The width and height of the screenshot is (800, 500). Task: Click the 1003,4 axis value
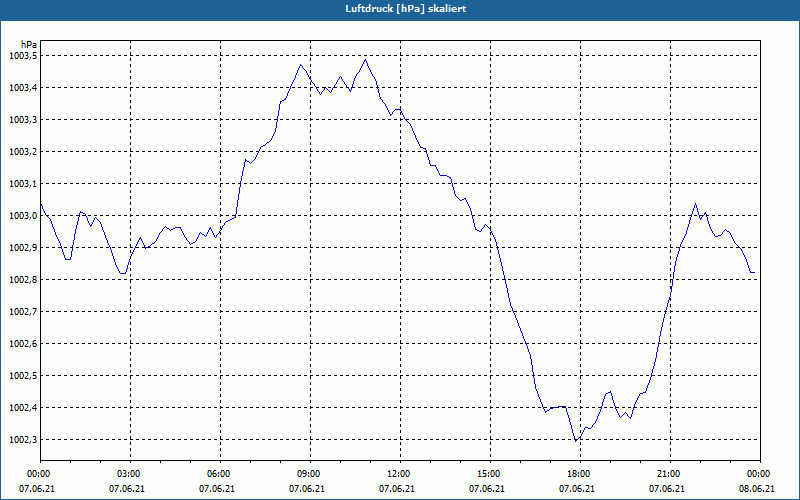click(23, 88)
